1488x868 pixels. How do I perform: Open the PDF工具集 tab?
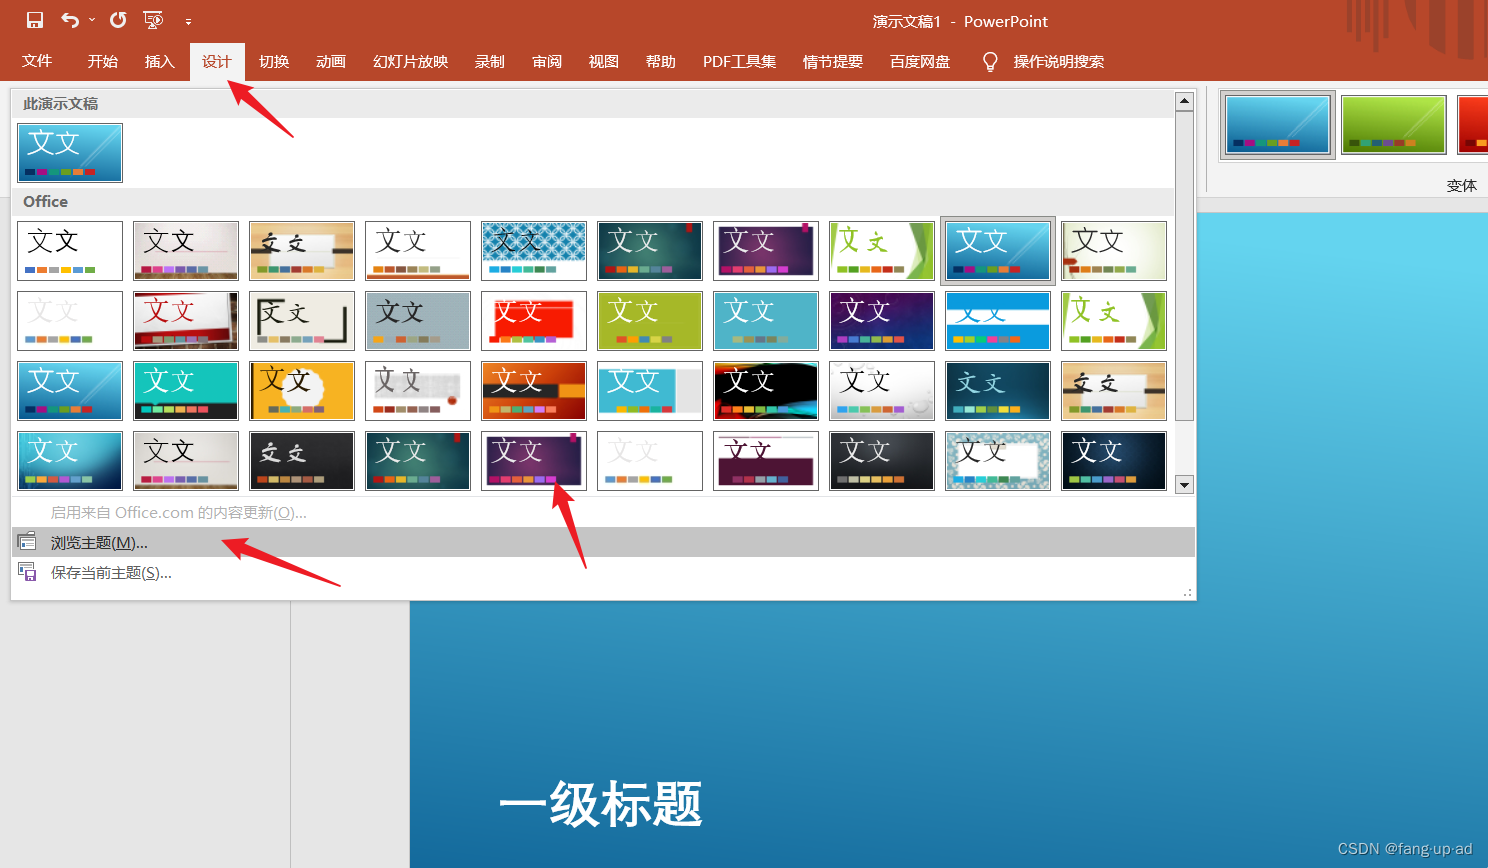[740, 61]
